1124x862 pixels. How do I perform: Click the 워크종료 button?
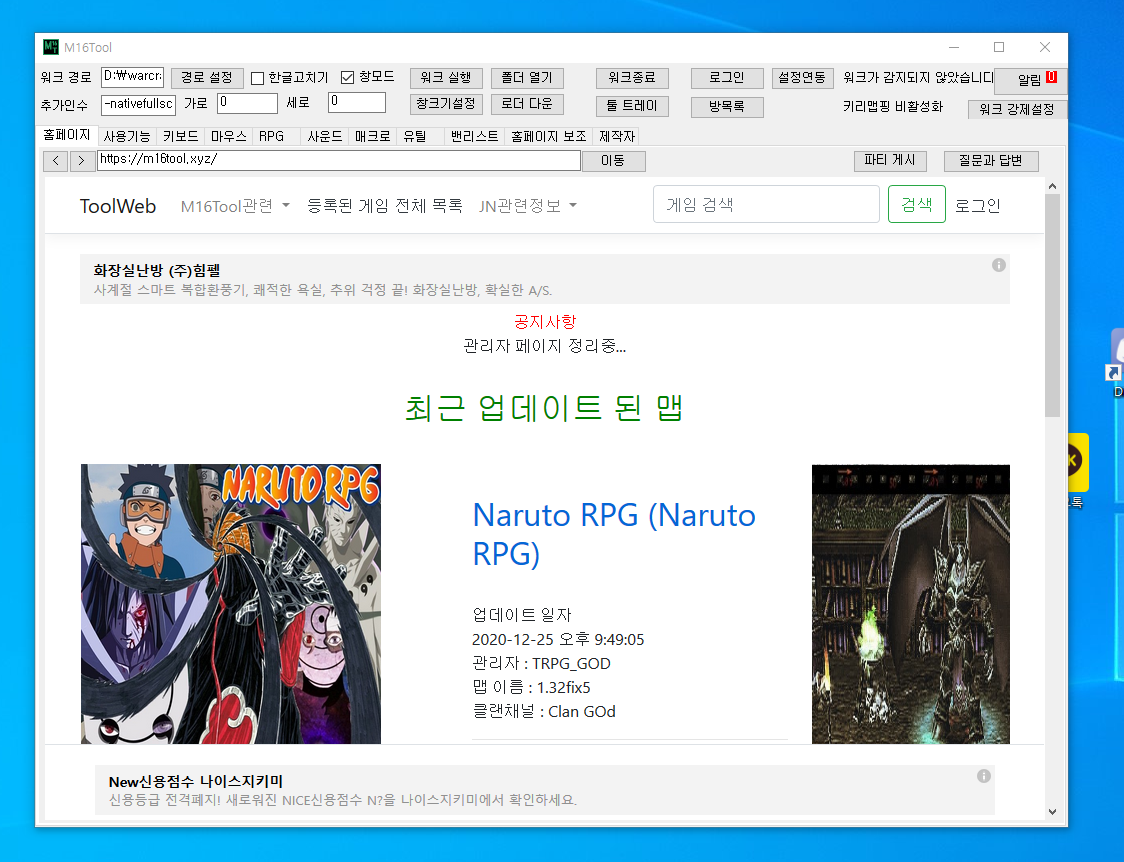point(632,77)
